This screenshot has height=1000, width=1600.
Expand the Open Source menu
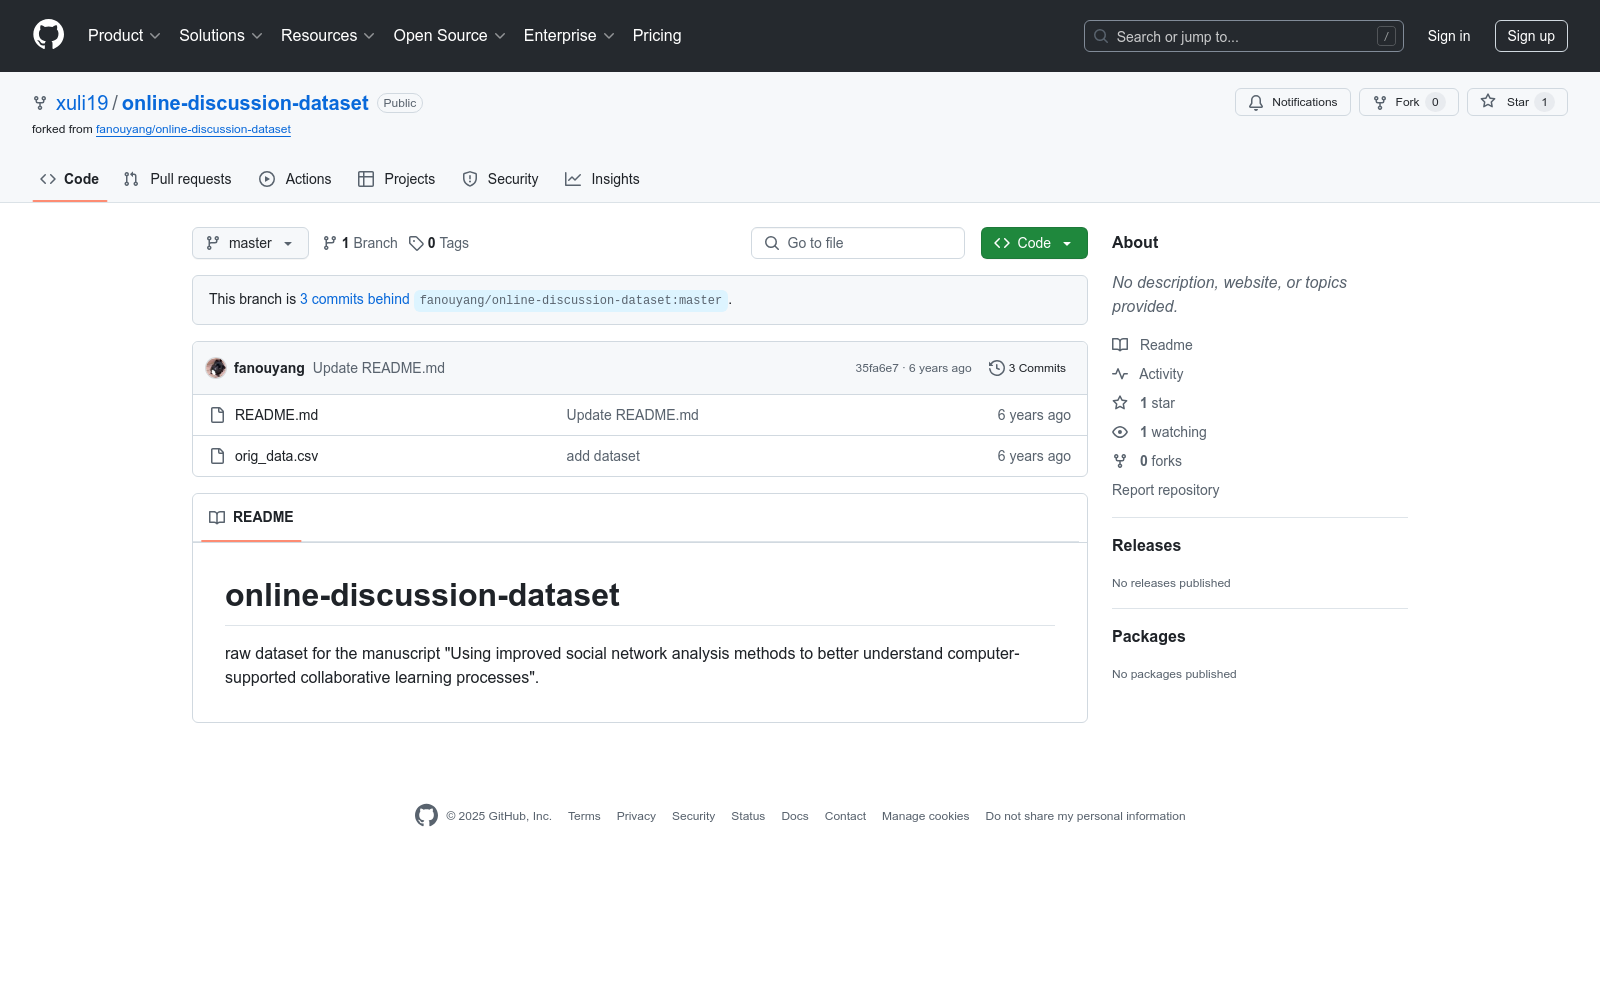(x=450, y=36)
